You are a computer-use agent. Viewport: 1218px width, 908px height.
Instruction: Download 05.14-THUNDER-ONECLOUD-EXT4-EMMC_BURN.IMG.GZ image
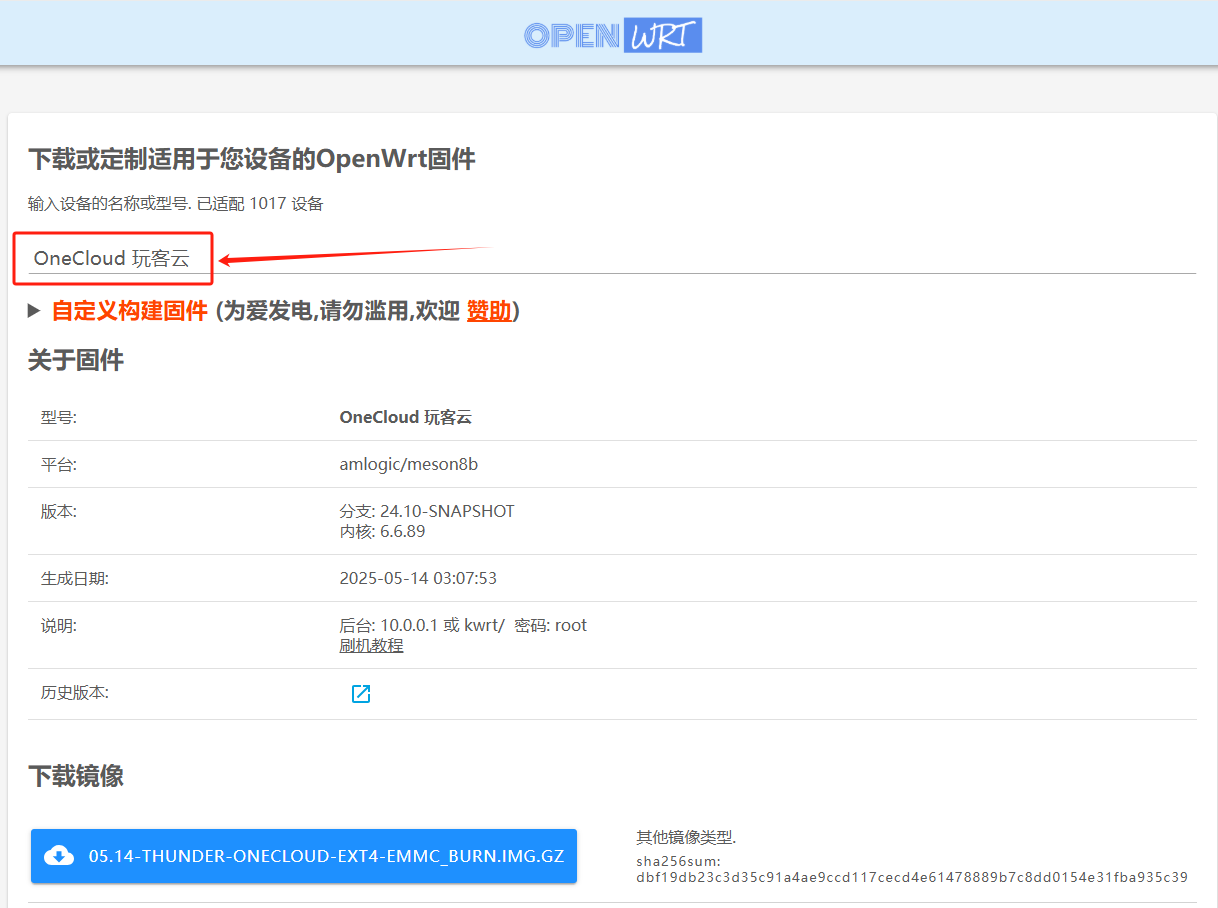point(325,856)
